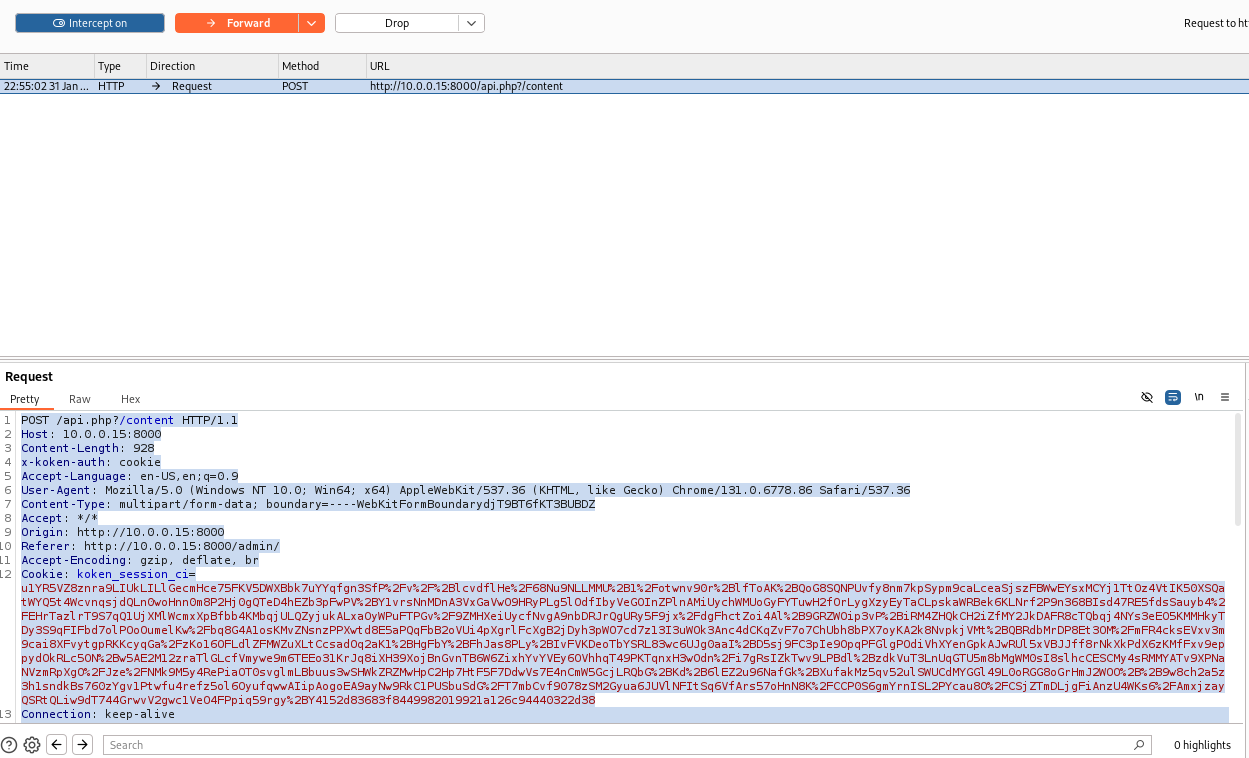Toggle line wrap in request editor

[x=1173, y=398]
